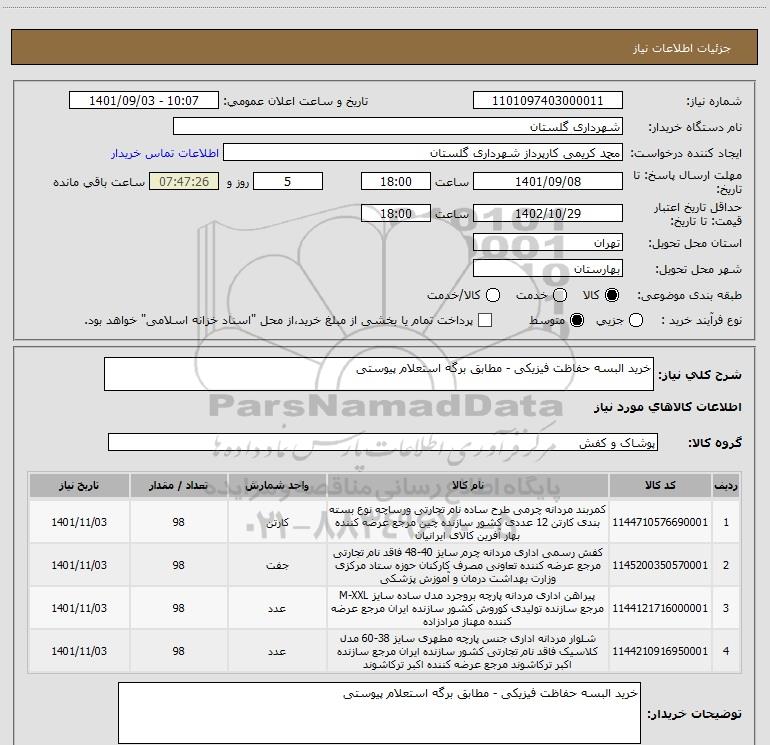
Task: Click the need date 1401/11/03 in row 4
Action: tap(79, 651)
